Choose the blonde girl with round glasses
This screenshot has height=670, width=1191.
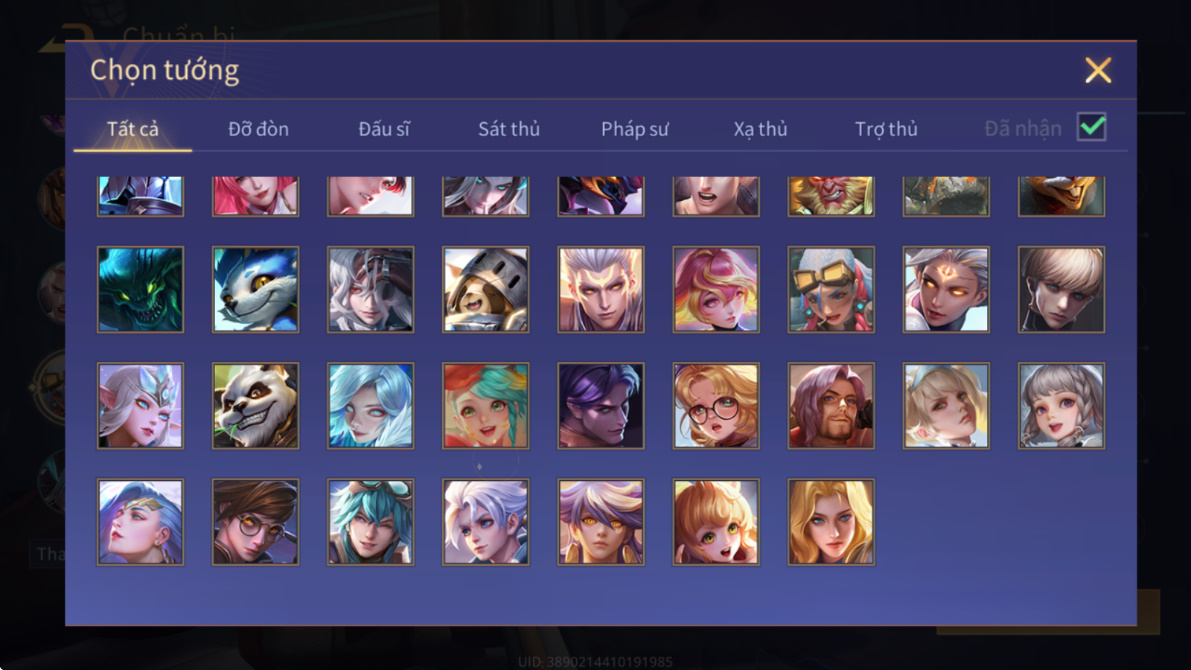tap(716, 406)
